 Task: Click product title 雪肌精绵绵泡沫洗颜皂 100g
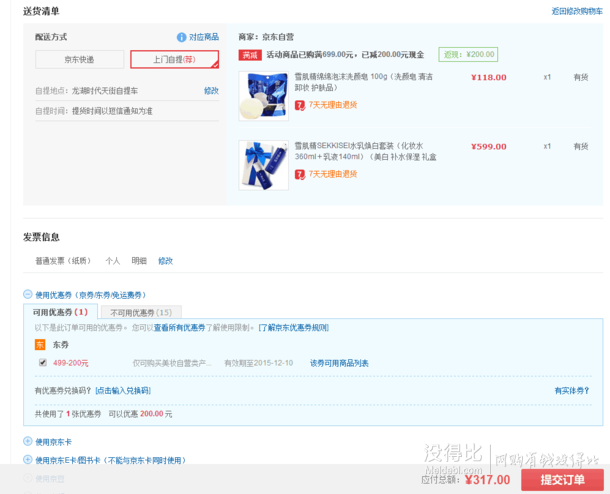point(364,82)
